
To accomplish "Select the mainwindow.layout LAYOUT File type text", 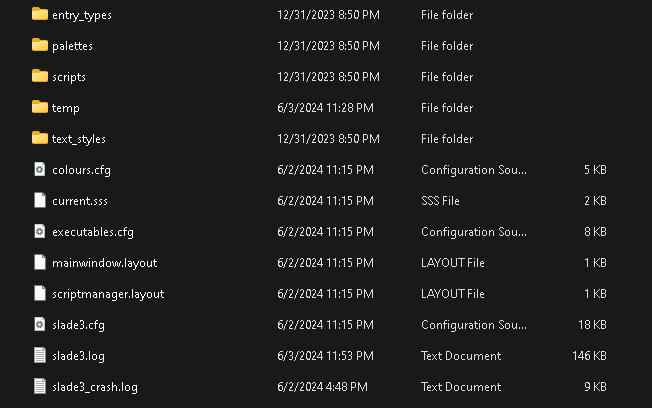I will tap(453, 263).
